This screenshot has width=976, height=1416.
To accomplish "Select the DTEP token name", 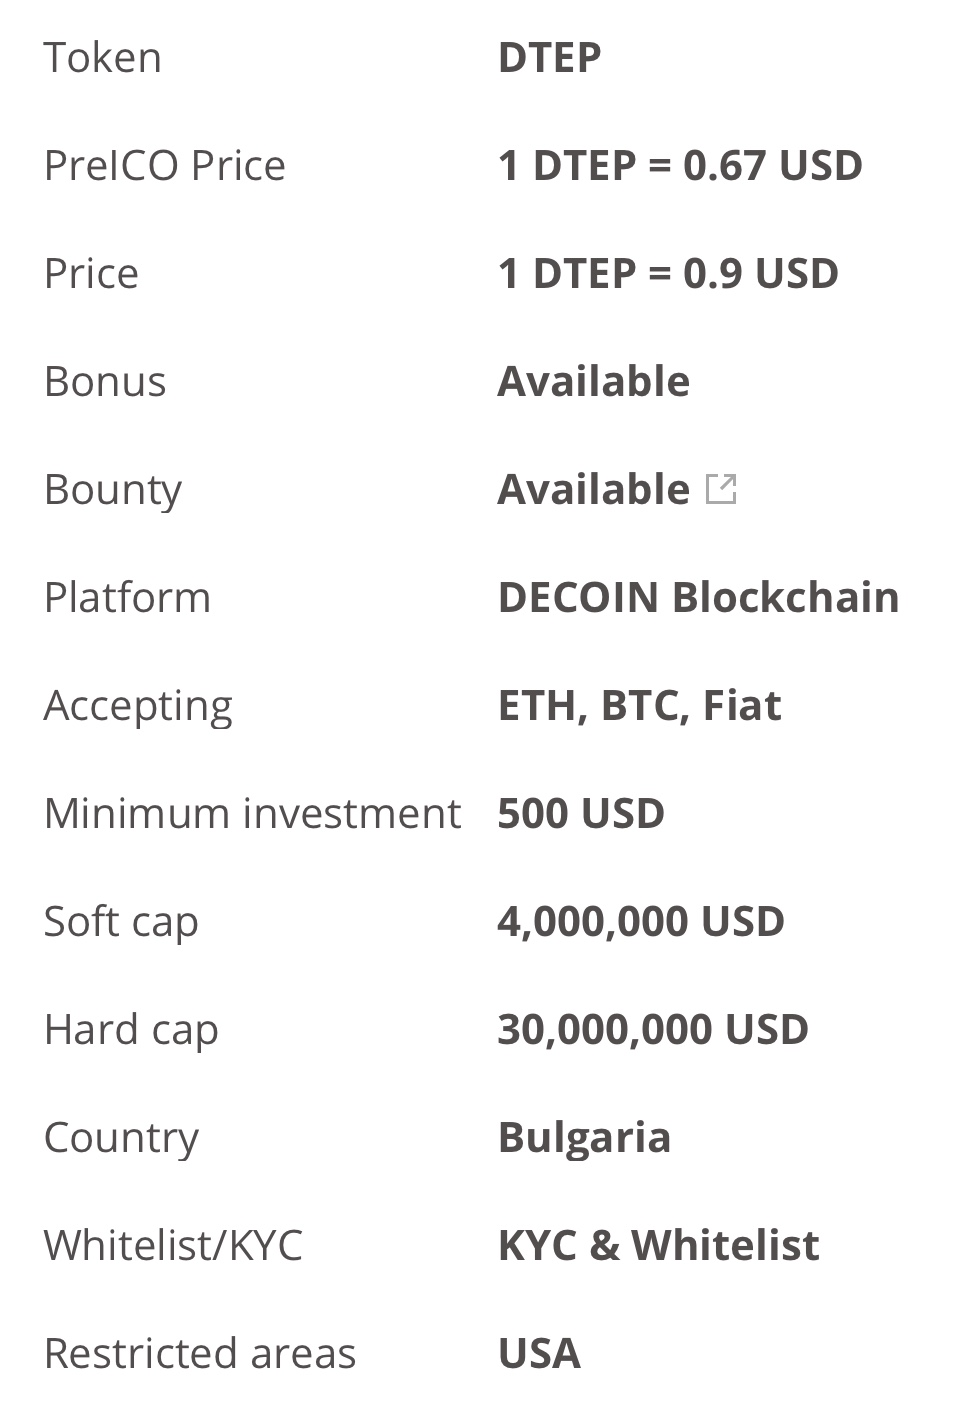I will coord(549,57).
